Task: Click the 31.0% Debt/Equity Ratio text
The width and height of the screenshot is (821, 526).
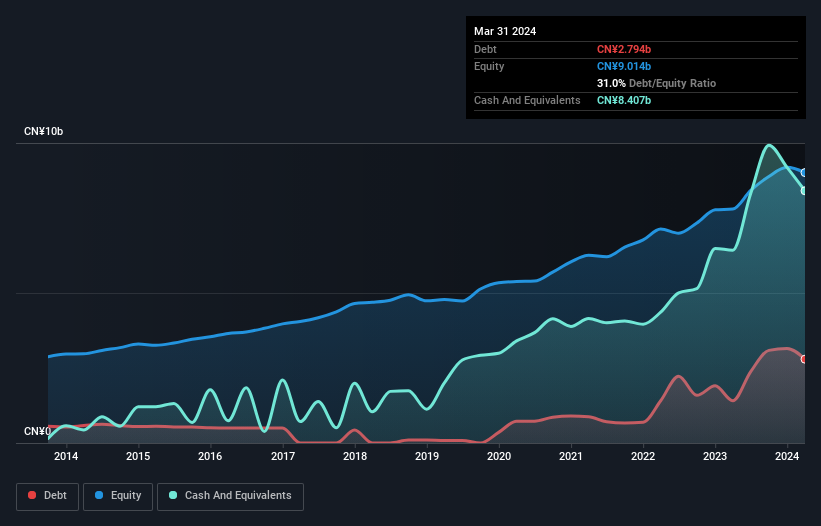Action: coord(656,83)
